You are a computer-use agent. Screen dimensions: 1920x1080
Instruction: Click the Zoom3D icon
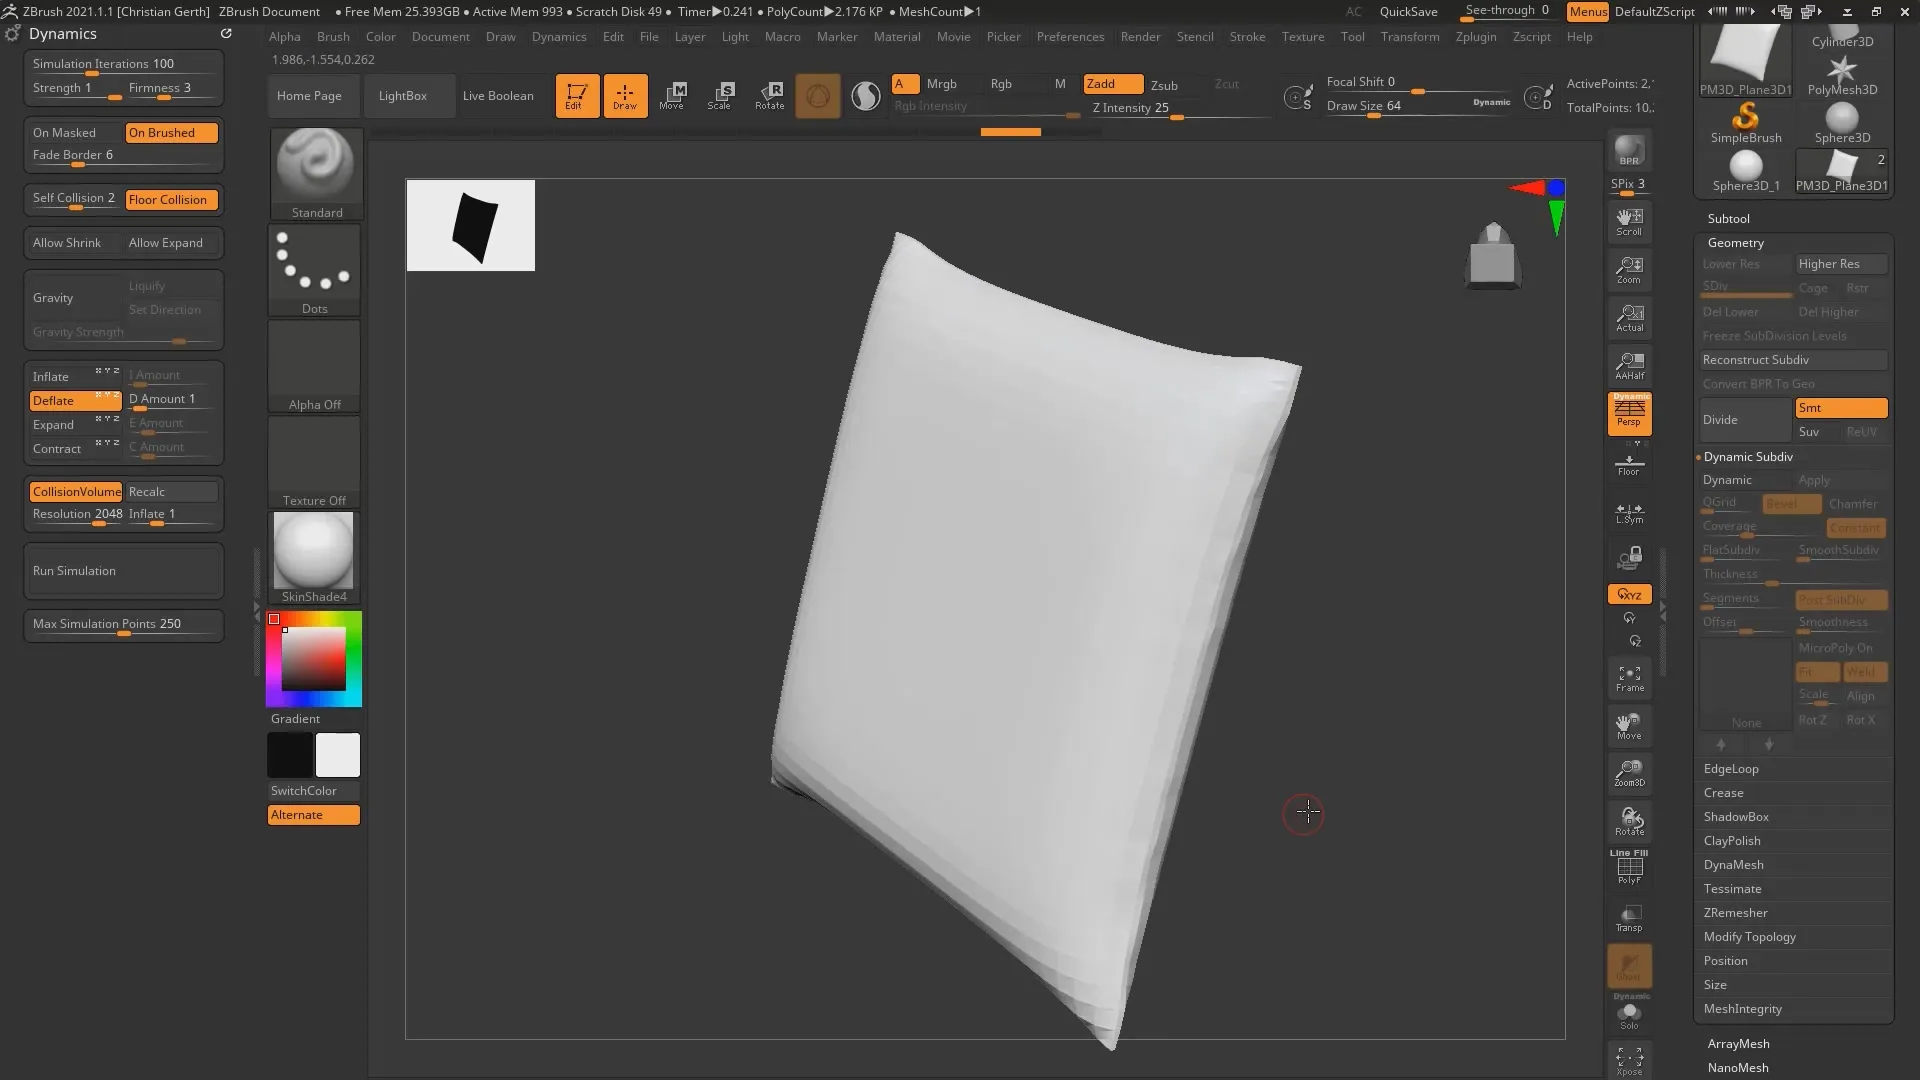click(x=1629, y=774)
